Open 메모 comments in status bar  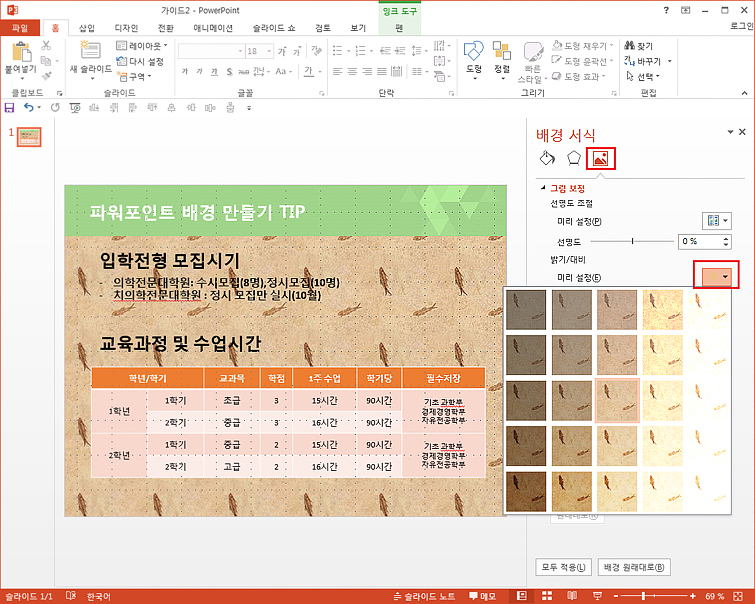coord(482,596)
